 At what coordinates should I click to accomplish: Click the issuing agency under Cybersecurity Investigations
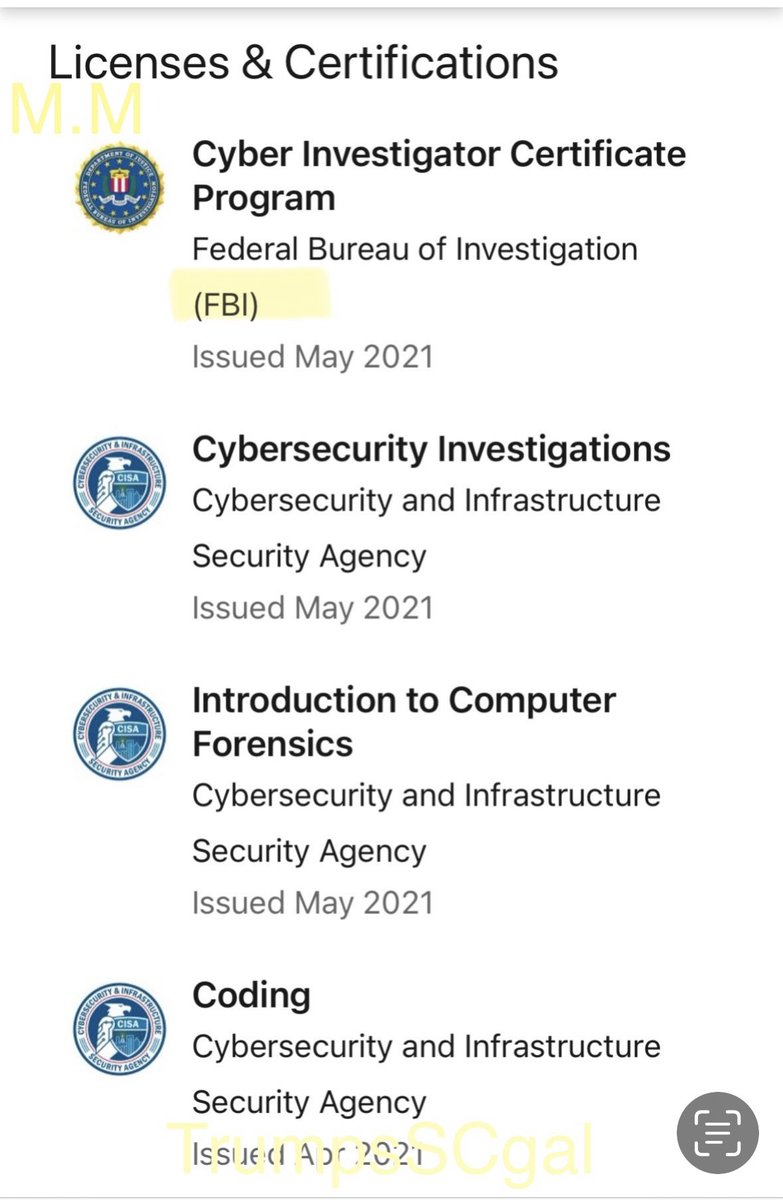426,527
